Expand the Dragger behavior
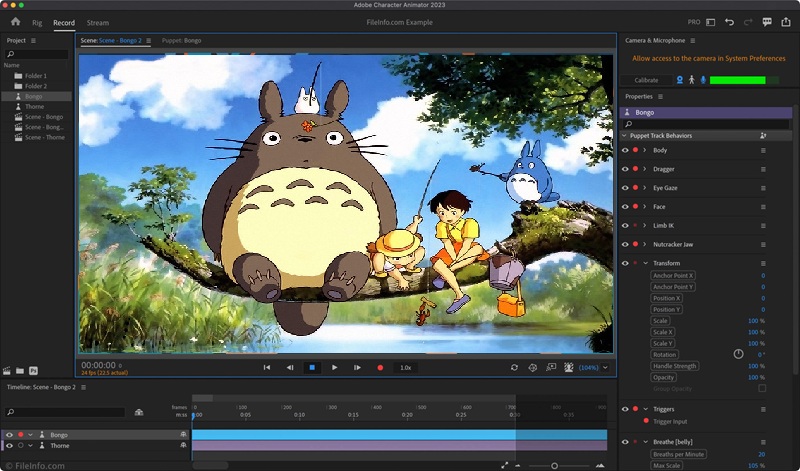800x471 pixels. pos(645,169)
